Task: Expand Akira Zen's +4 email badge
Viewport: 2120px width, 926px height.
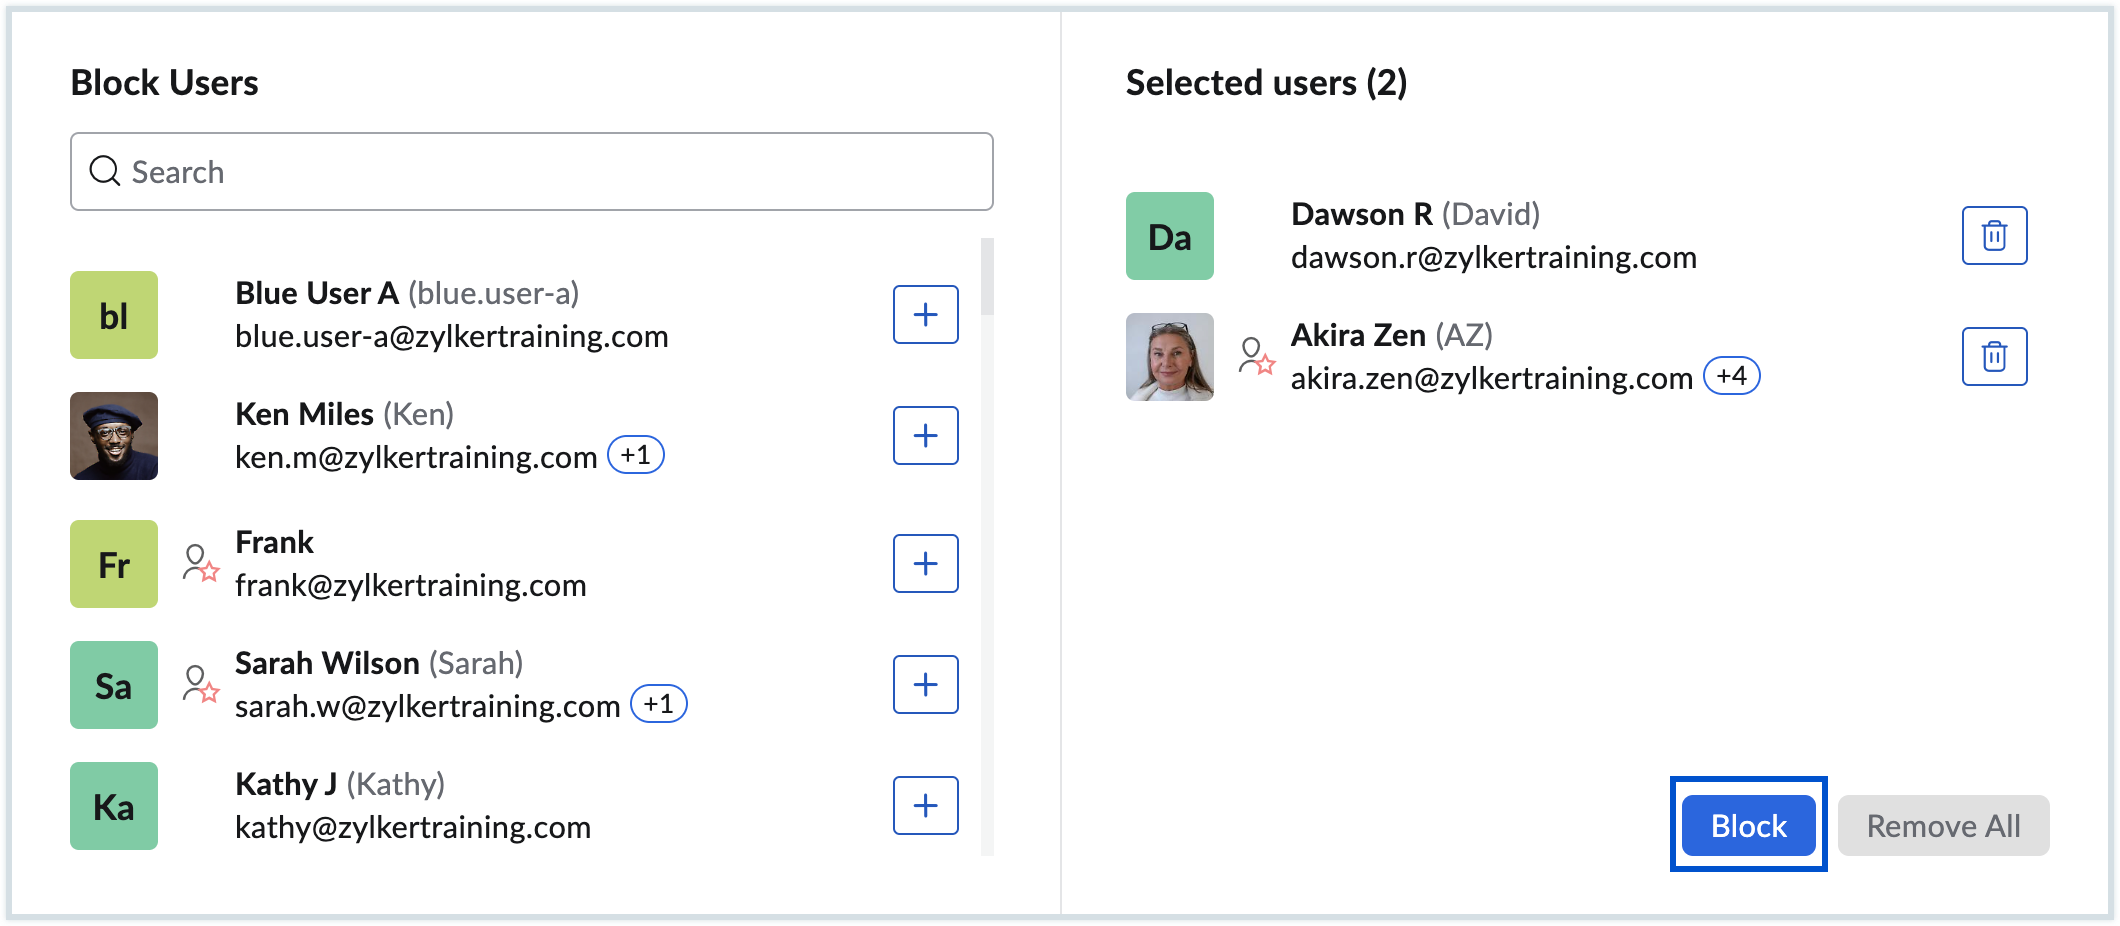Action: tap(1731, 376)
